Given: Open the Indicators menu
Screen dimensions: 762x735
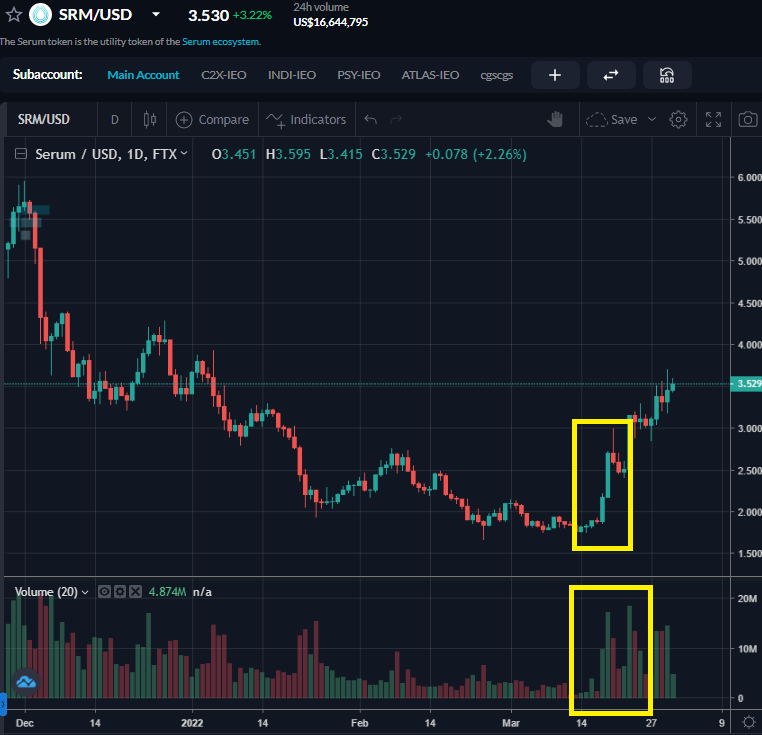Looking at the screenshot, I should 307,120.
